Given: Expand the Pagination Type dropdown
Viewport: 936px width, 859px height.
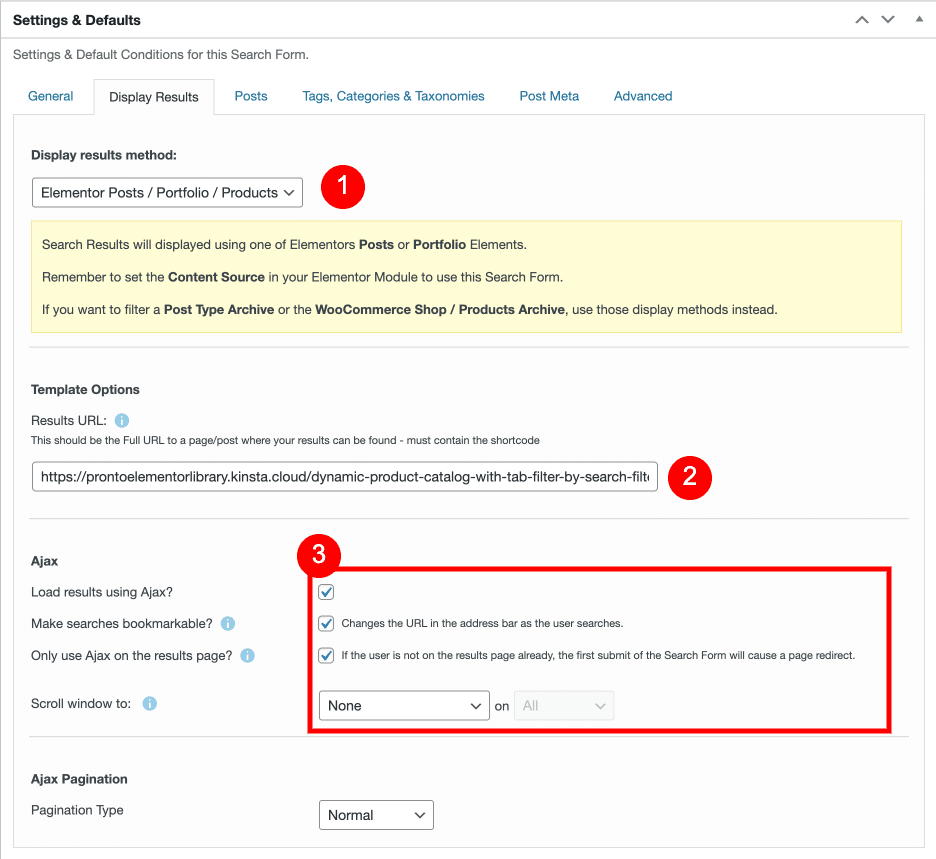Looking at the screenshot, I should pyautogui.click(x=376, y=815).
